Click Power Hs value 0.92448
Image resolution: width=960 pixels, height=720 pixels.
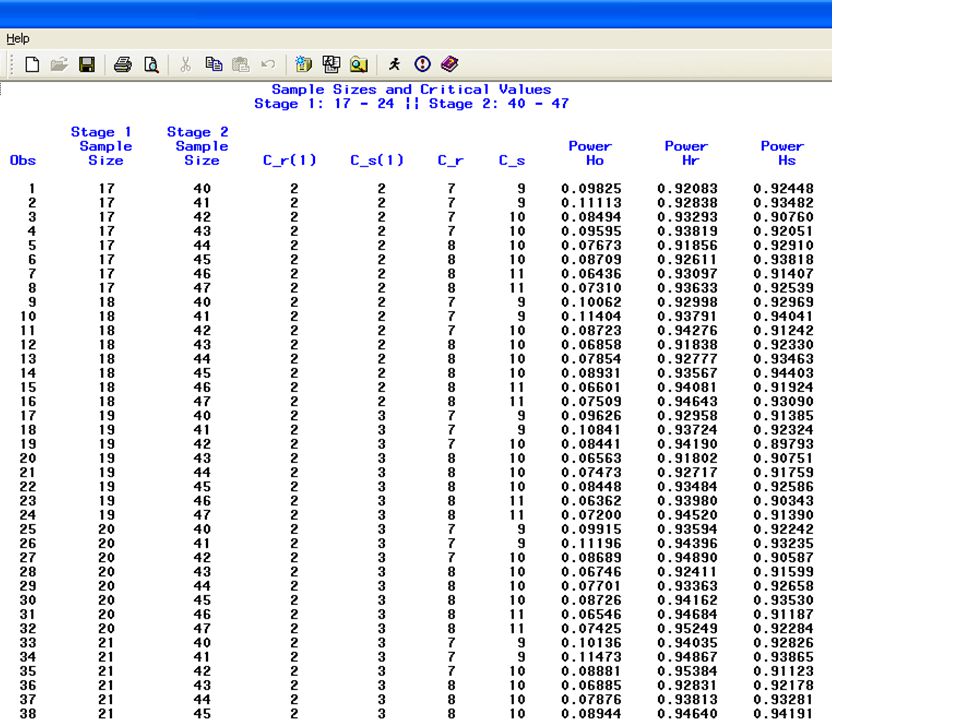click(x=784, y=189)
